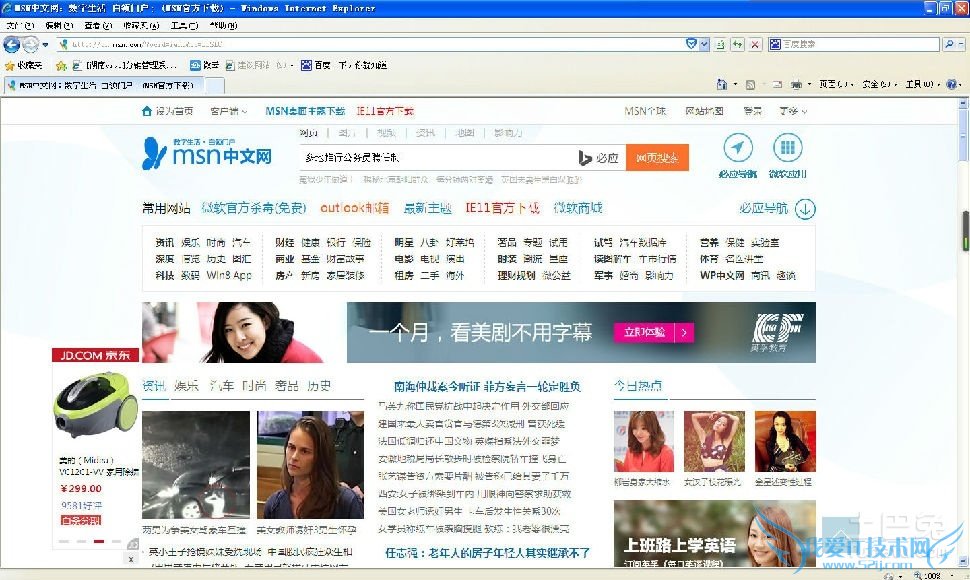
Task: Open the 帮助 menu
Action: coord(223,25)
